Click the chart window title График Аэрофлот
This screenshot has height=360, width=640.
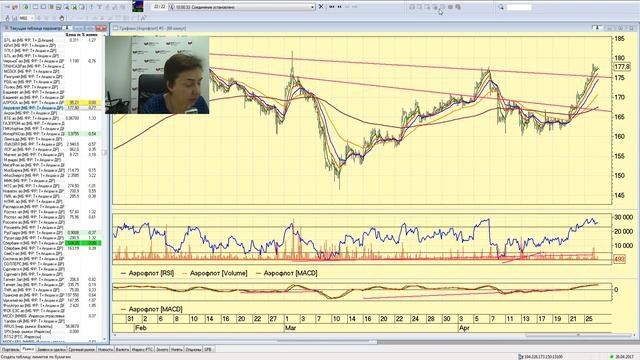click(153, 28)
